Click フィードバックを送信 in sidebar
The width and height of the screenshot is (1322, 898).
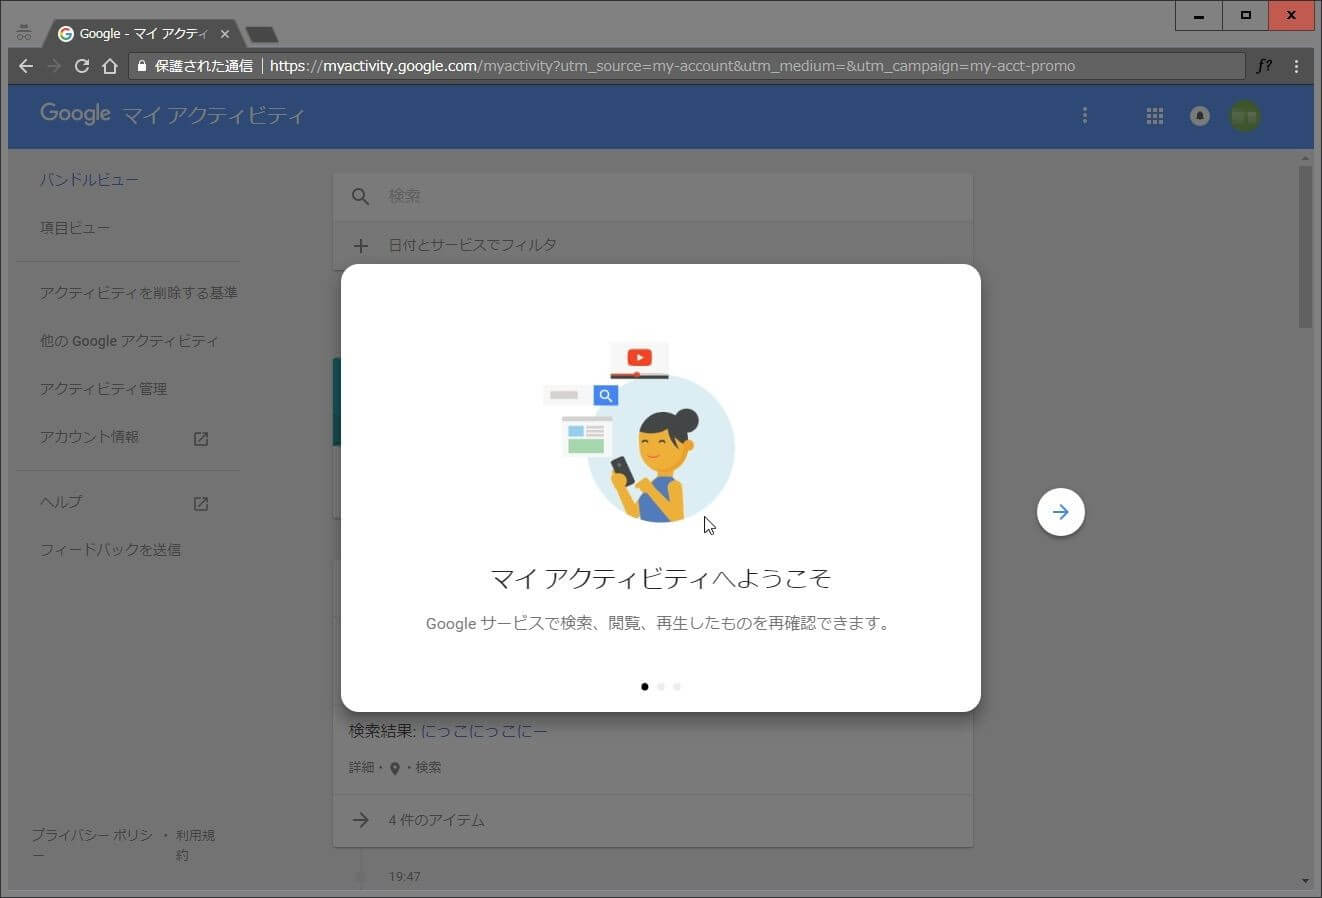point(110,550)
